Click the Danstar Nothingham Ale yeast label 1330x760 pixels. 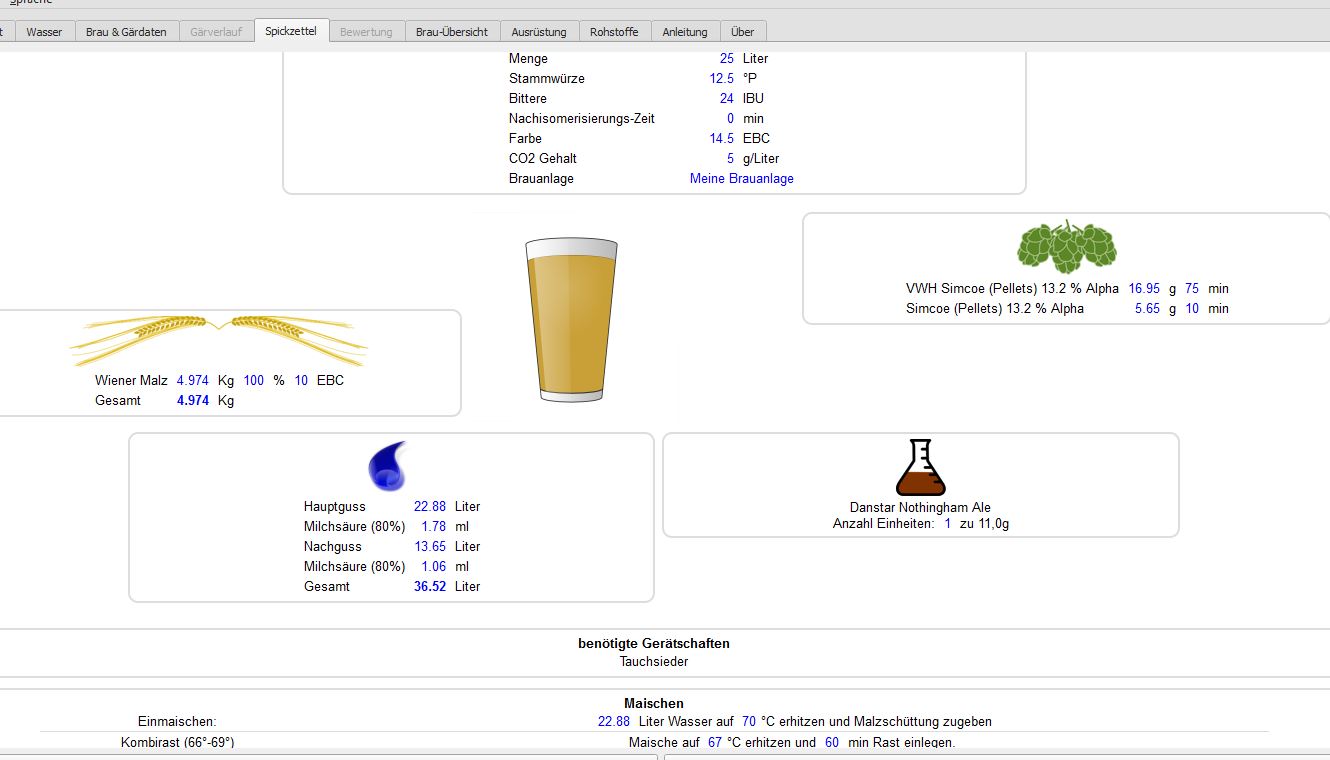(x=920, y=508)
